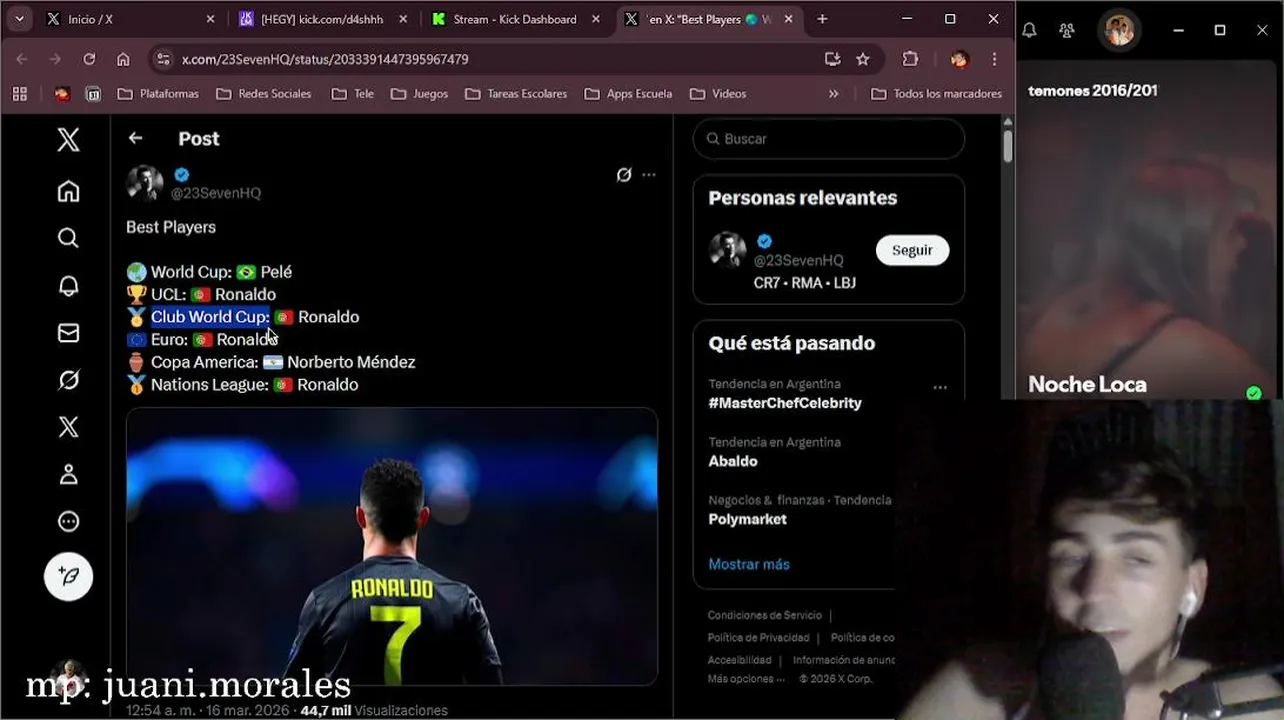Click @23SevenHQ handle in post header
Screen dimensions: 1284x720
216,193
